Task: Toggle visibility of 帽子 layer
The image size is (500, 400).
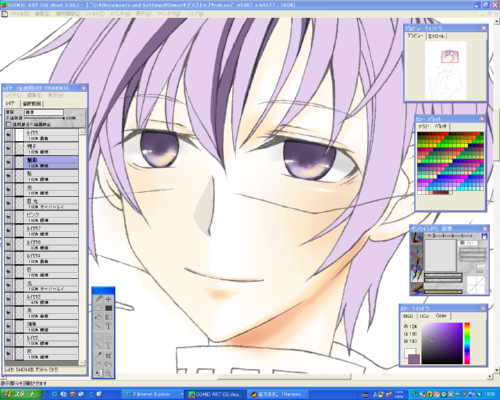Action: (8, 148)
